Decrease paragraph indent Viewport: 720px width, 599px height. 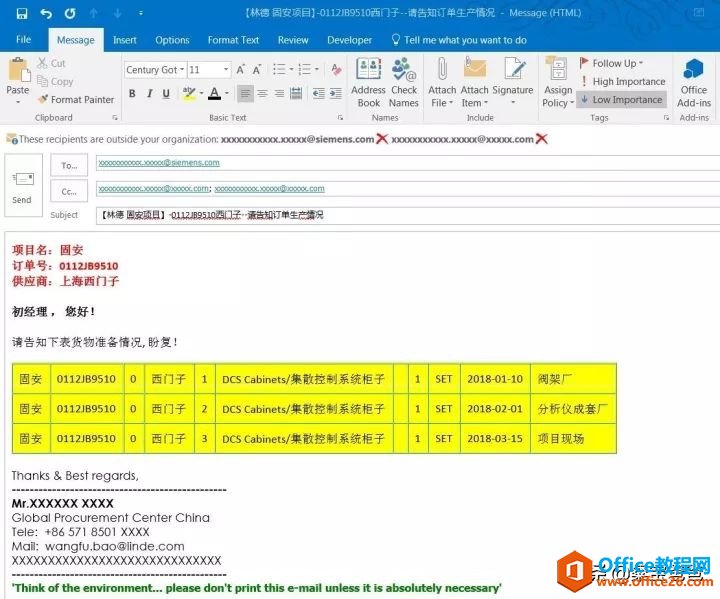pos(319,94)
